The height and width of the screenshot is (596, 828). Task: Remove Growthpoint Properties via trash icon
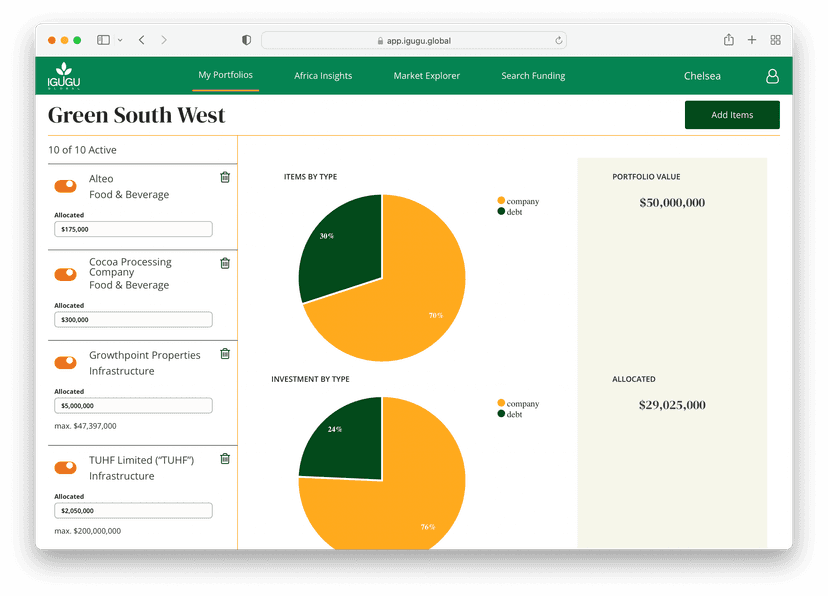[x=225, y=354]
